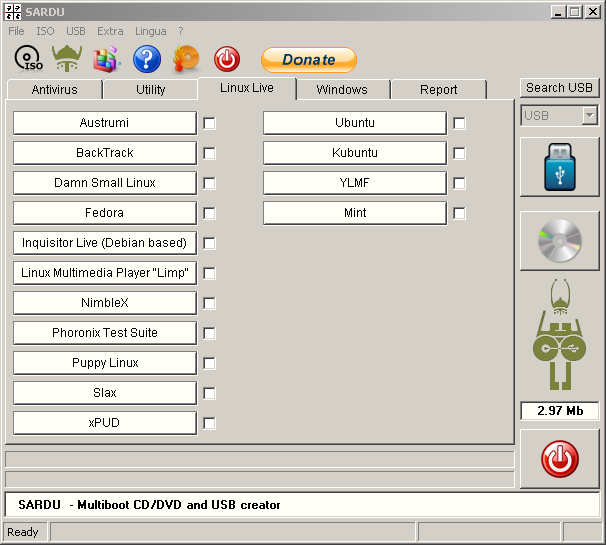Click the xPUD button
This screenshot has height=545, width=606.
pyautogui.click(x=105, y=422)
